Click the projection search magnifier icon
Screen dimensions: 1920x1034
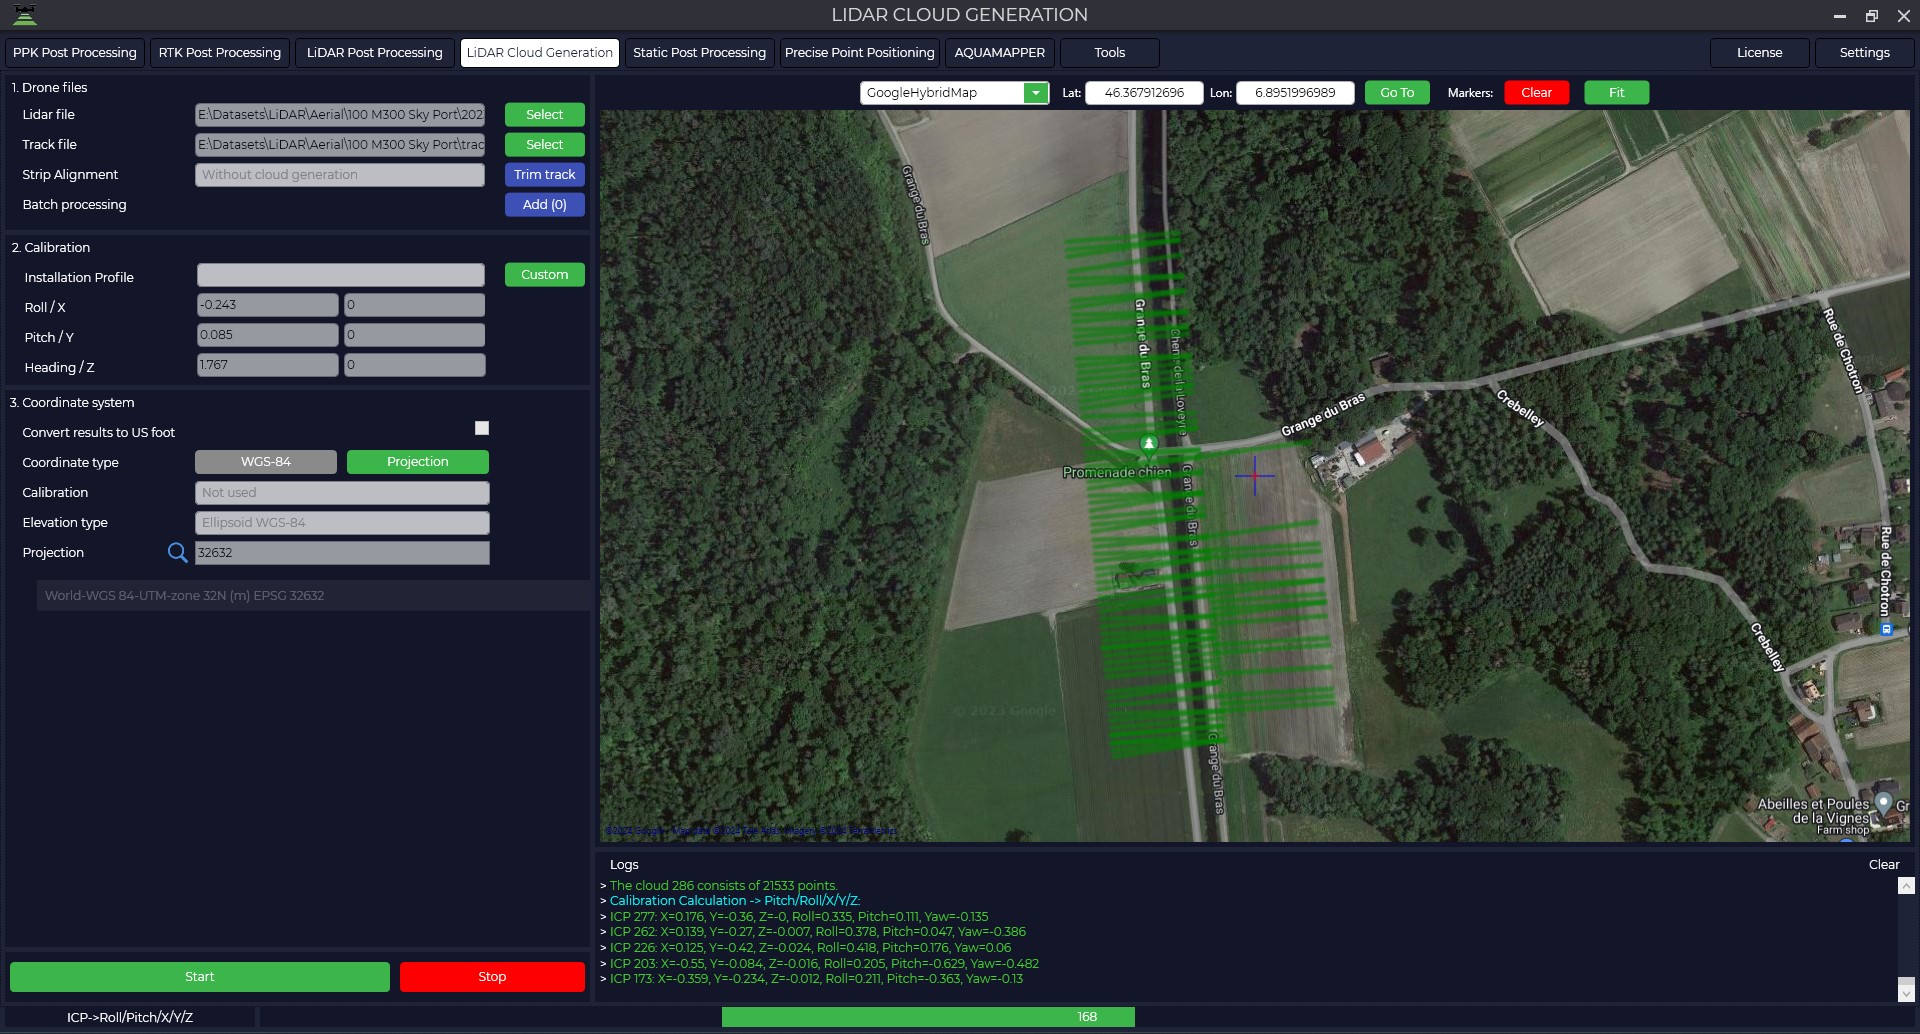tap(177, 552)
